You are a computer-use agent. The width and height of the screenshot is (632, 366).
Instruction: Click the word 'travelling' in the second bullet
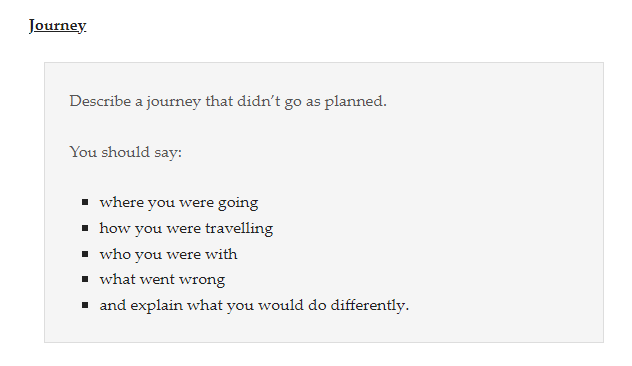239,229
